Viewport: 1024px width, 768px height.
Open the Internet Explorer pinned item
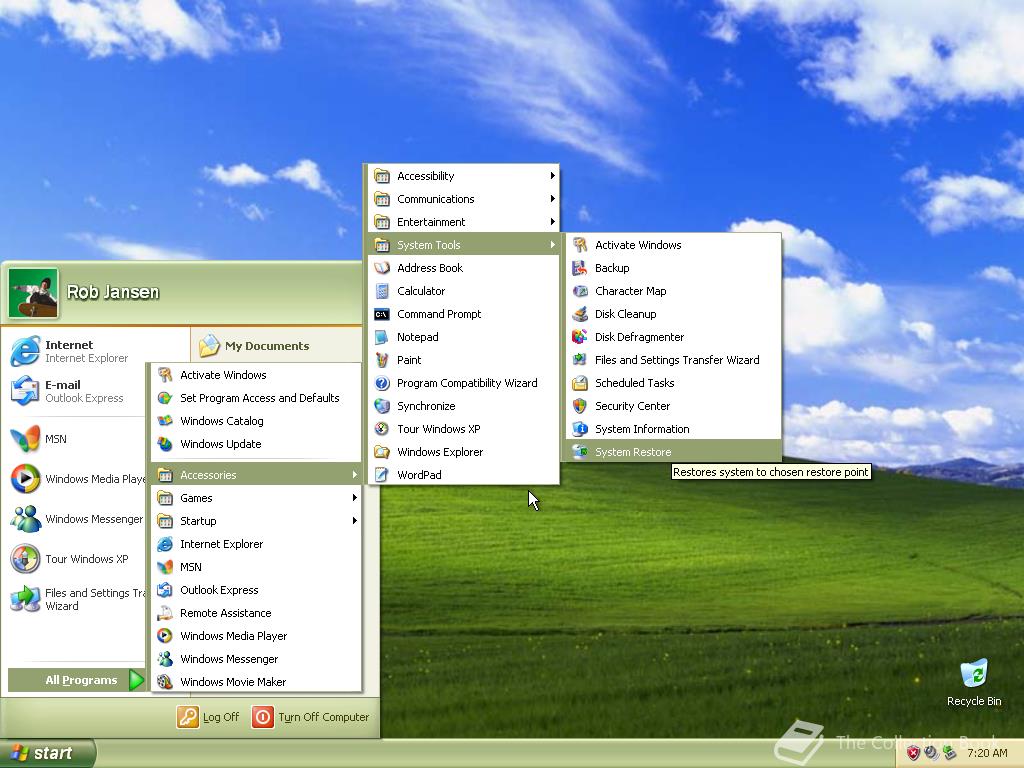pyautogui.click(x=77, y=351)
